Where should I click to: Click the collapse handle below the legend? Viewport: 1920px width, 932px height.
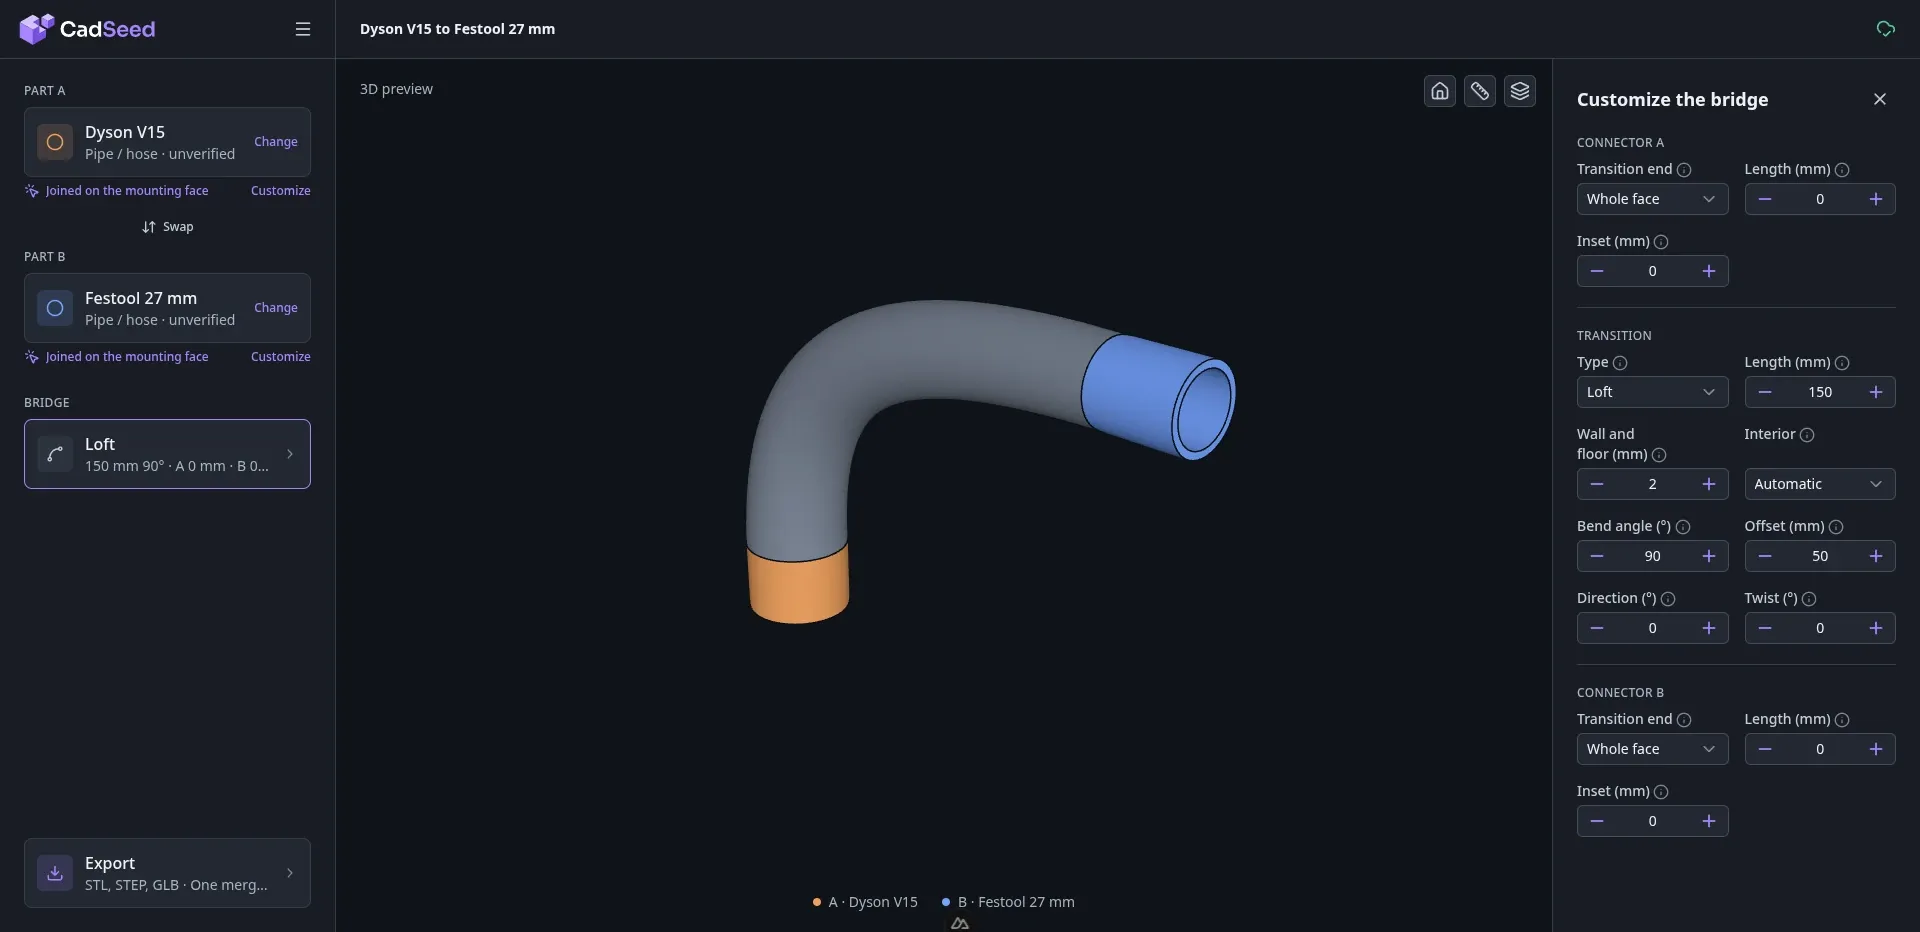pyautogui.click(x=960, y=924)
